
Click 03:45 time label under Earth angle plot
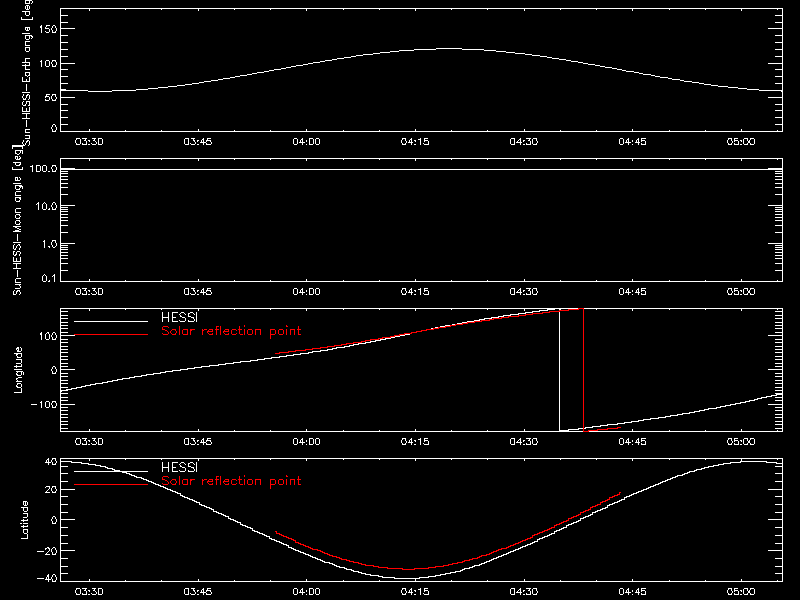pyautogui.click(x=198, y=142)
